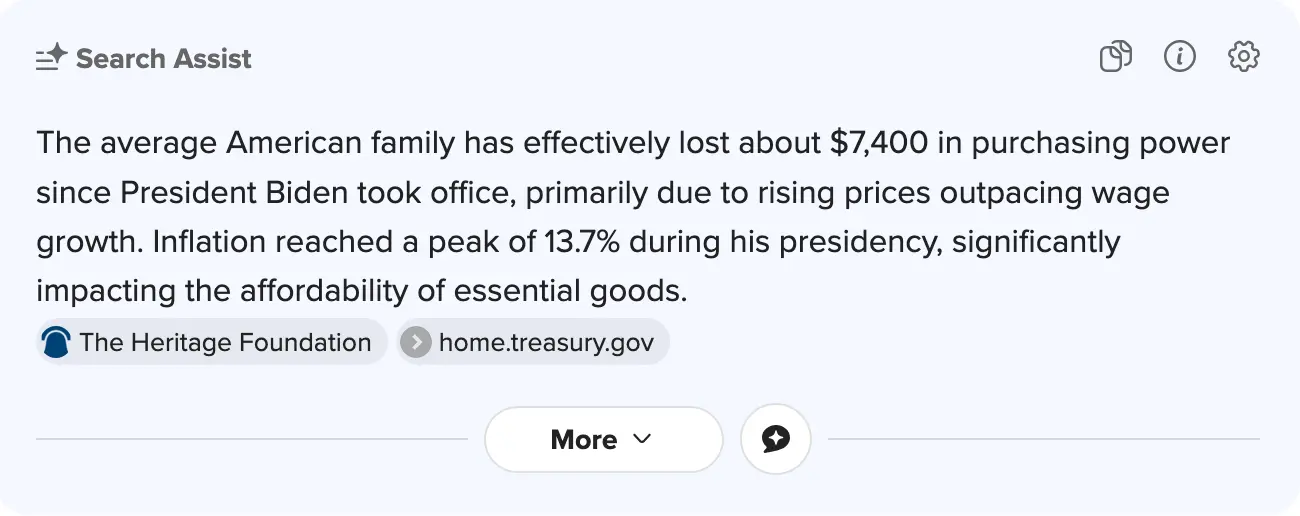Click the Heritage Foundation logo icon
This screenshot has width=1300, height=516.
pyautogui.click(x=56, y=343)
